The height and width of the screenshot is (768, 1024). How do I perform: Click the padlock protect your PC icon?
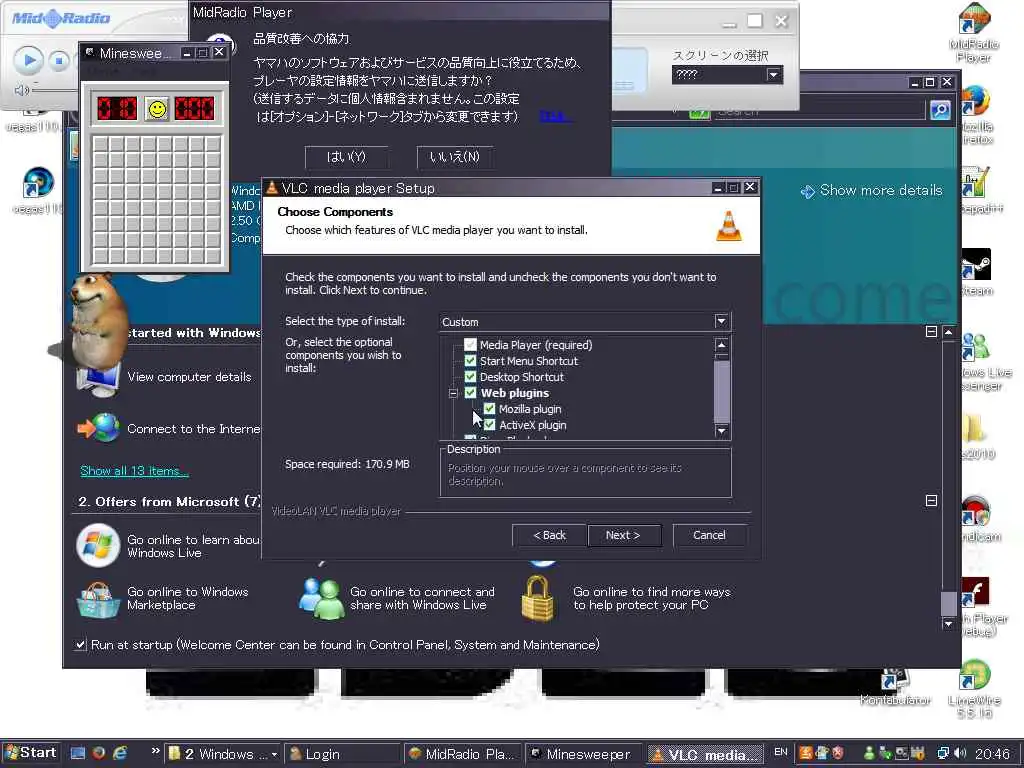click(537, 598)
